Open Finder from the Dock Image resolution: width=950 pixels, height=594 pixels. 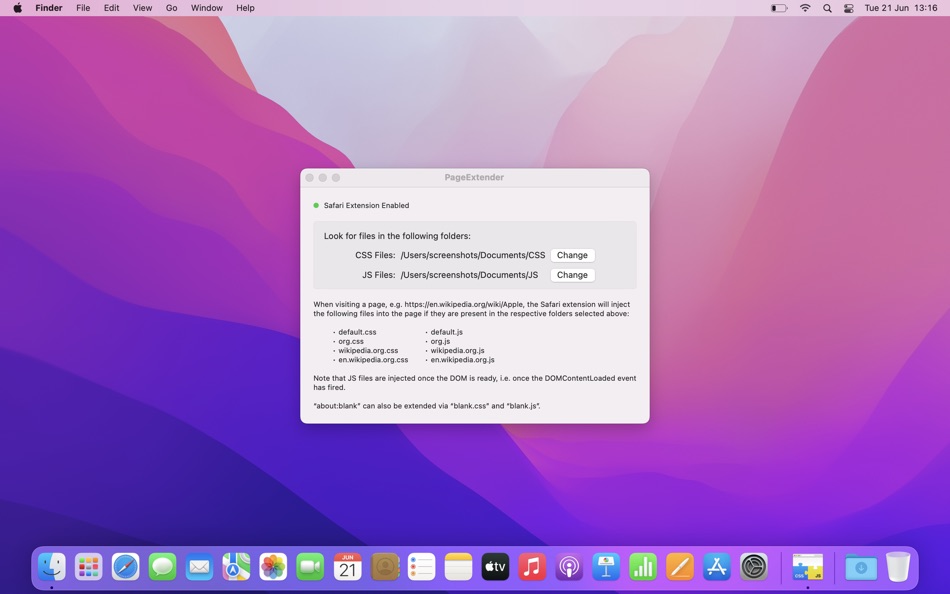[51, 567]
